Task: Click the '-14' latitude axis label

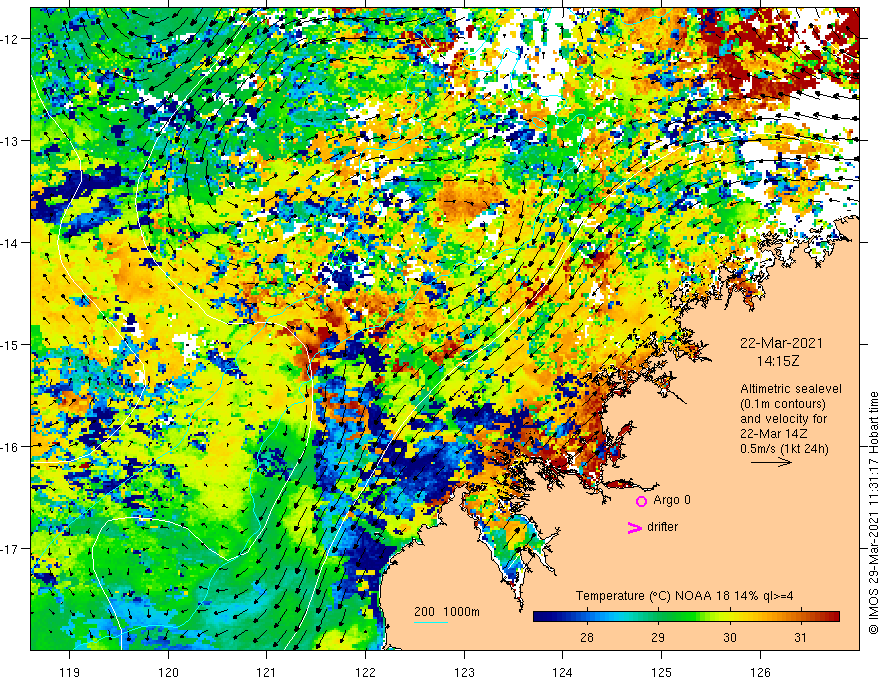Action: click(10, 243)
